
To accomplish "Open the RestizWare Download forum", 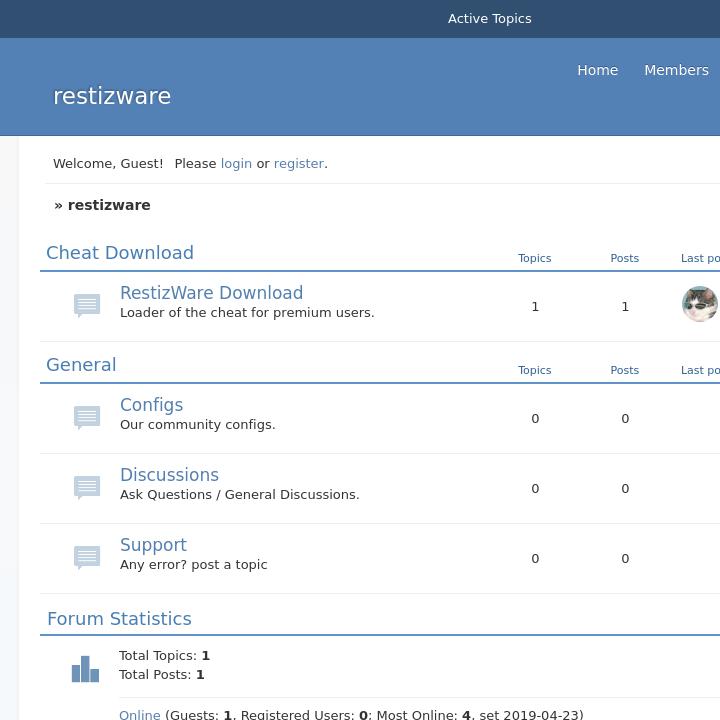I will 211,293.
